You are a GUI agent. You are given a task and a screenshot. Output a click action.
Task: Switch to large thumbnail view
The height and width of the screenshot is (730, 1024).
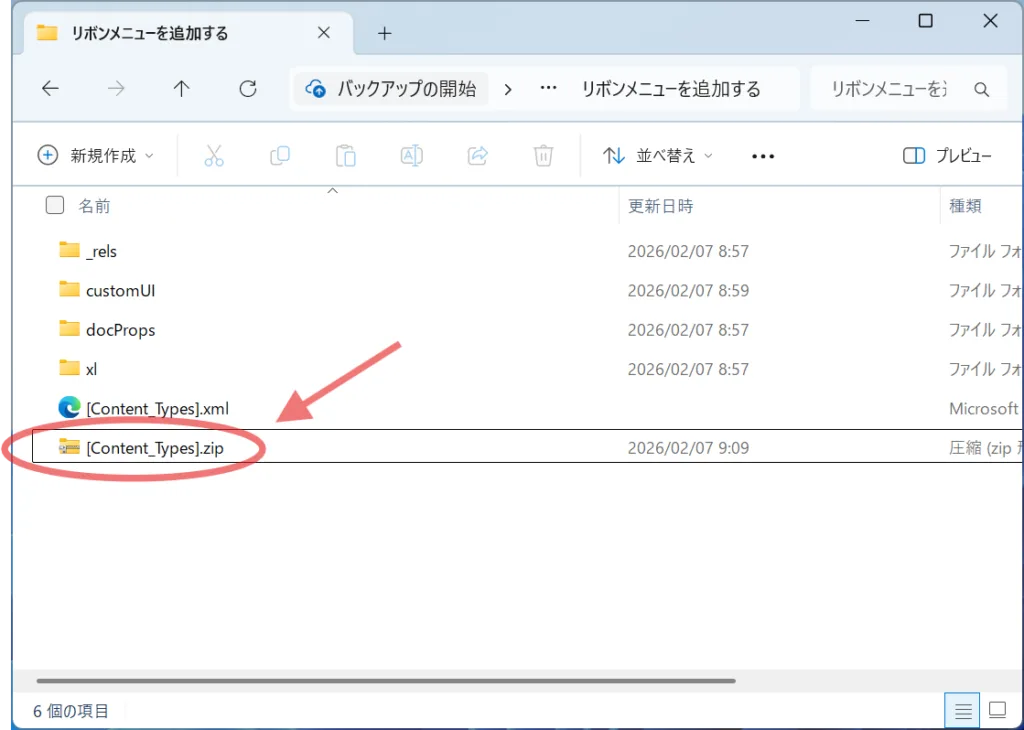pyautogui.click(x=998, y=710)
